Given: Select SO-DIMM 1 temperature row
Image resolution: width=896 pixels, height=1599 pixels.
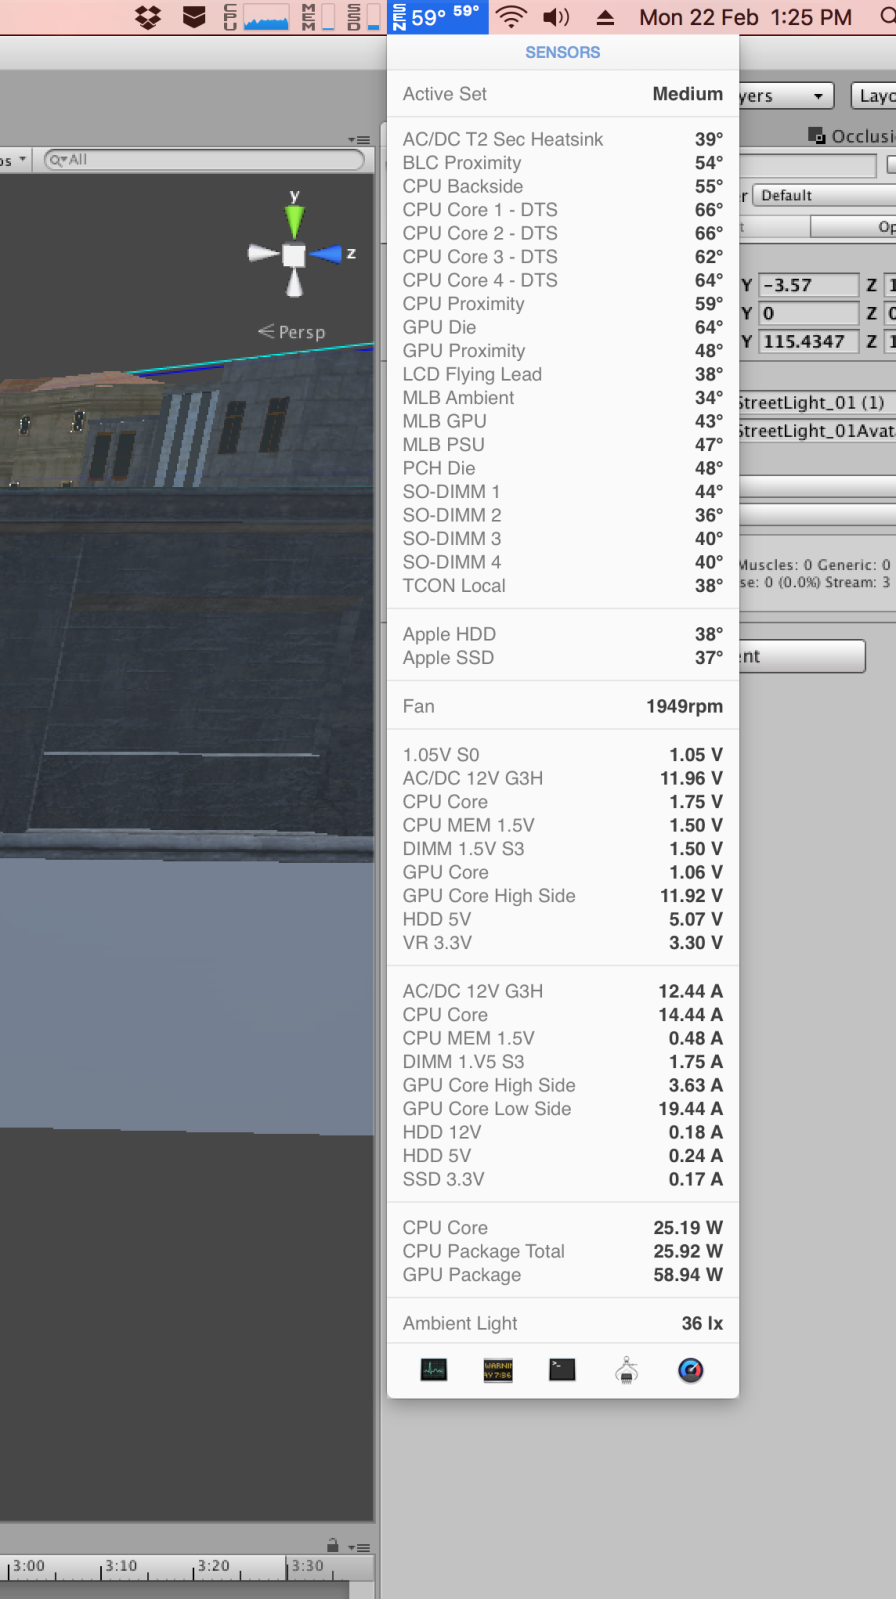Looking at the screenshot, I should coord(563,492).
